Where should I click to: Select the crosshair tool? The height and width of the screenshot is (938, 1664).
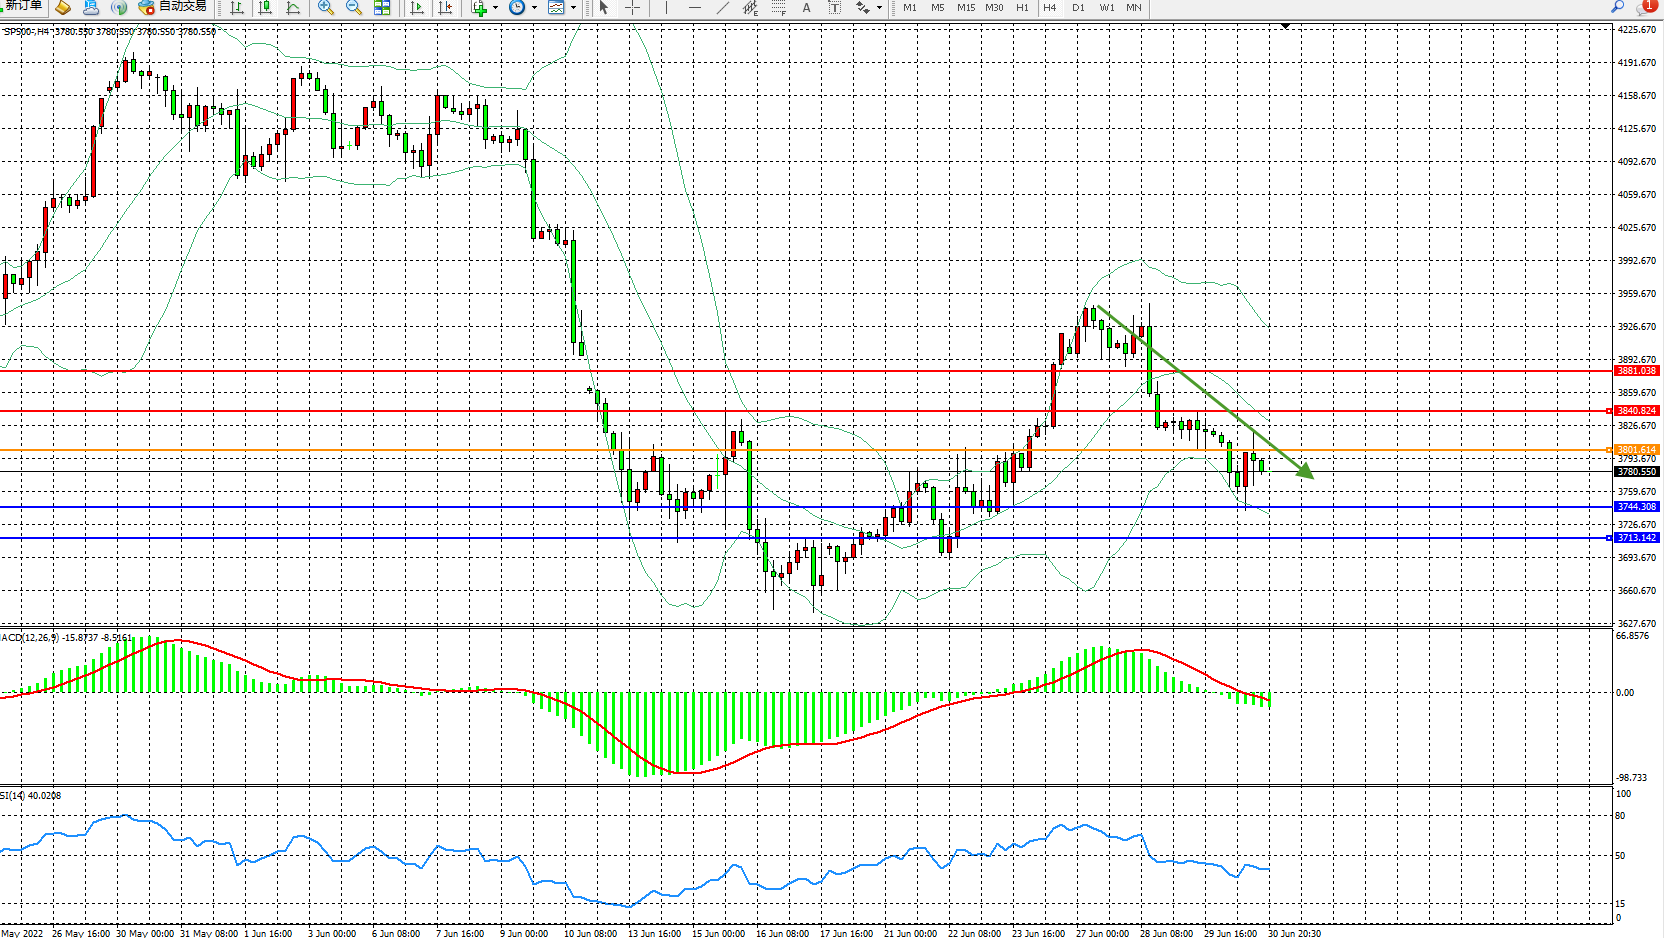click(x=632, y=8)
